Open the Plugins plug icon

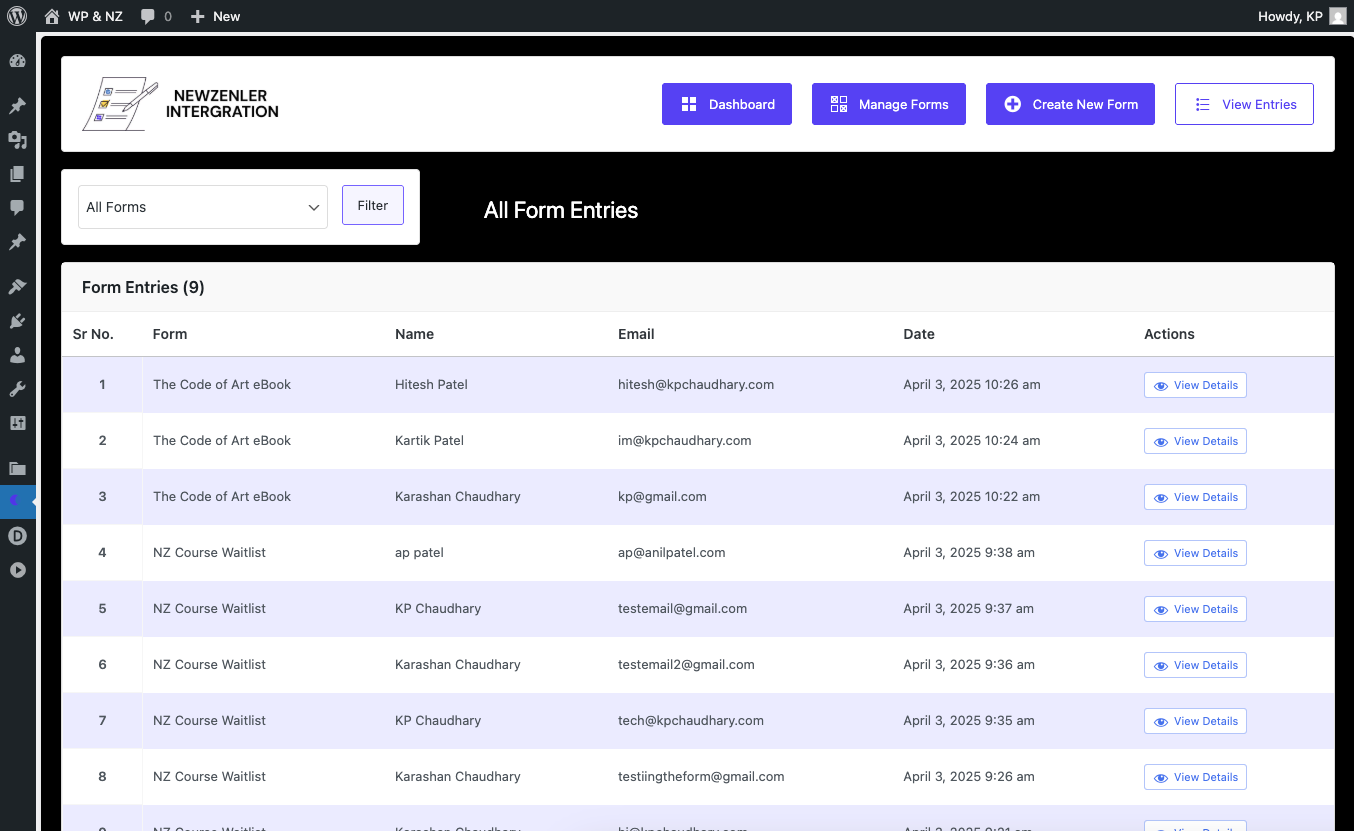coord(17,321)
